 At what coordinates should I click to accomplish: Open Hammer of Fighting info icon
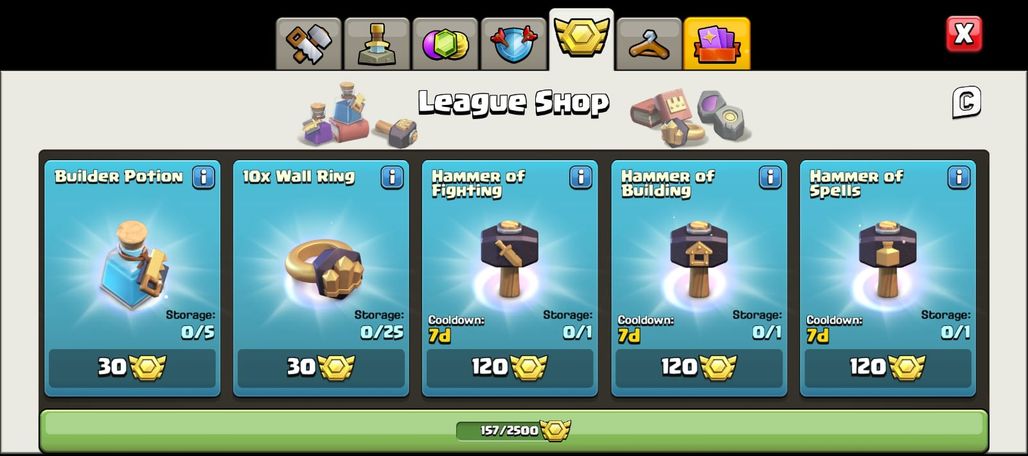coord(581,177)
